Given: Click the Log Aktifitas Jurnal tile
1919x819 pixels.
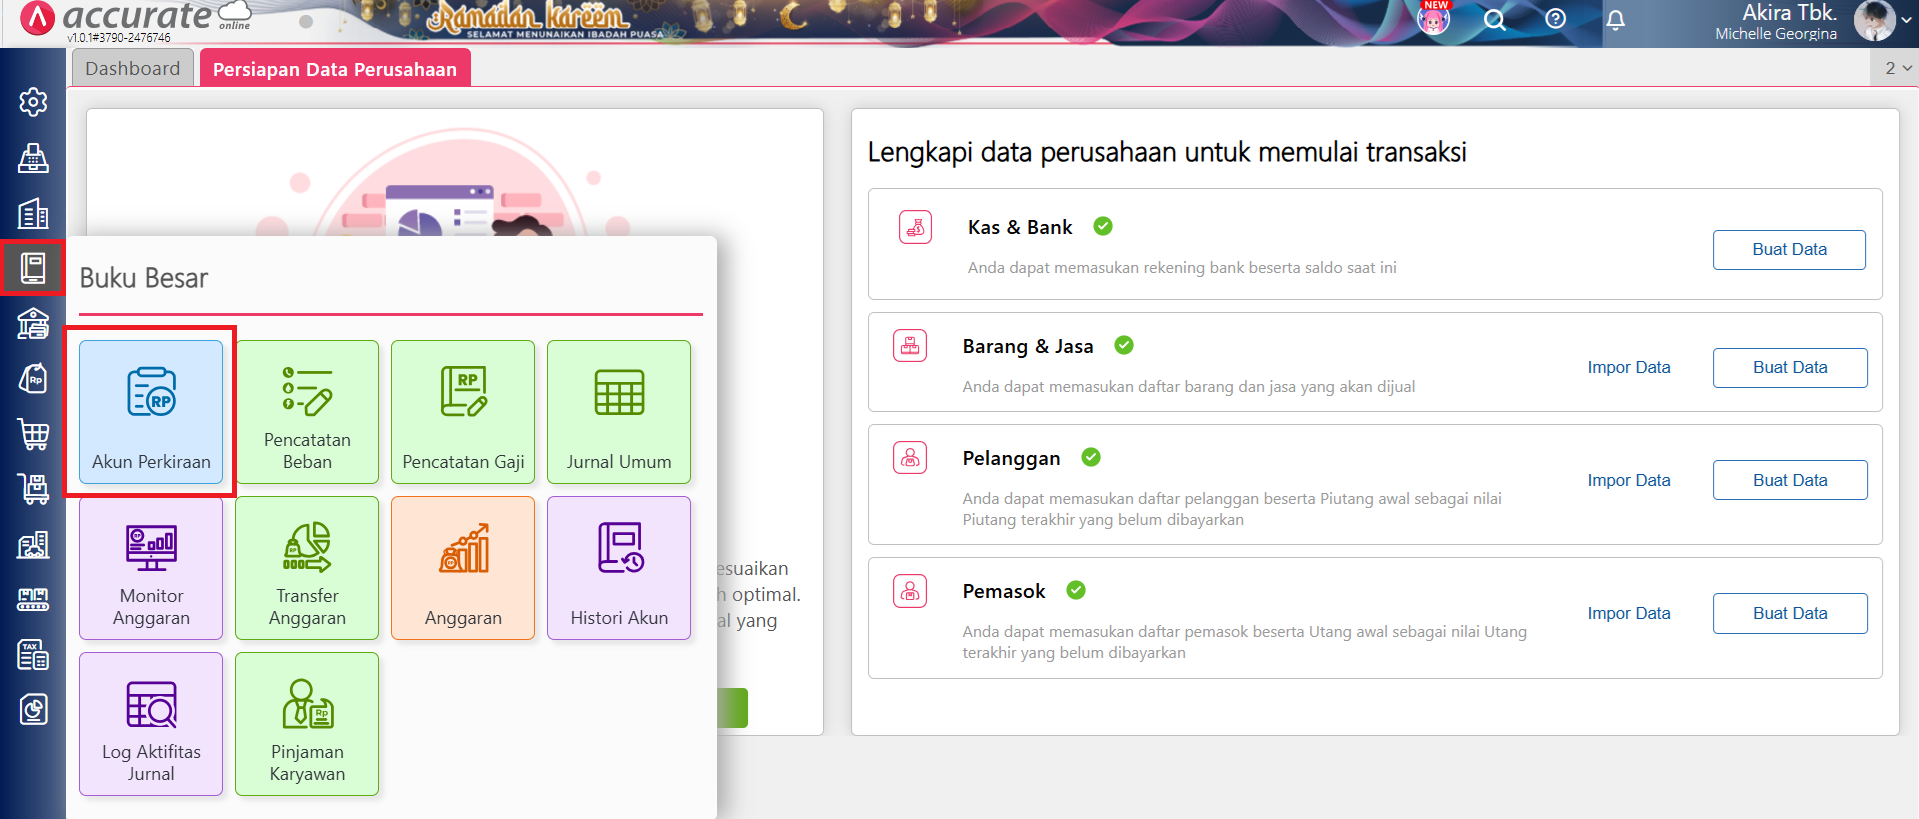Looking at the screenshot, I should (151, 724).
